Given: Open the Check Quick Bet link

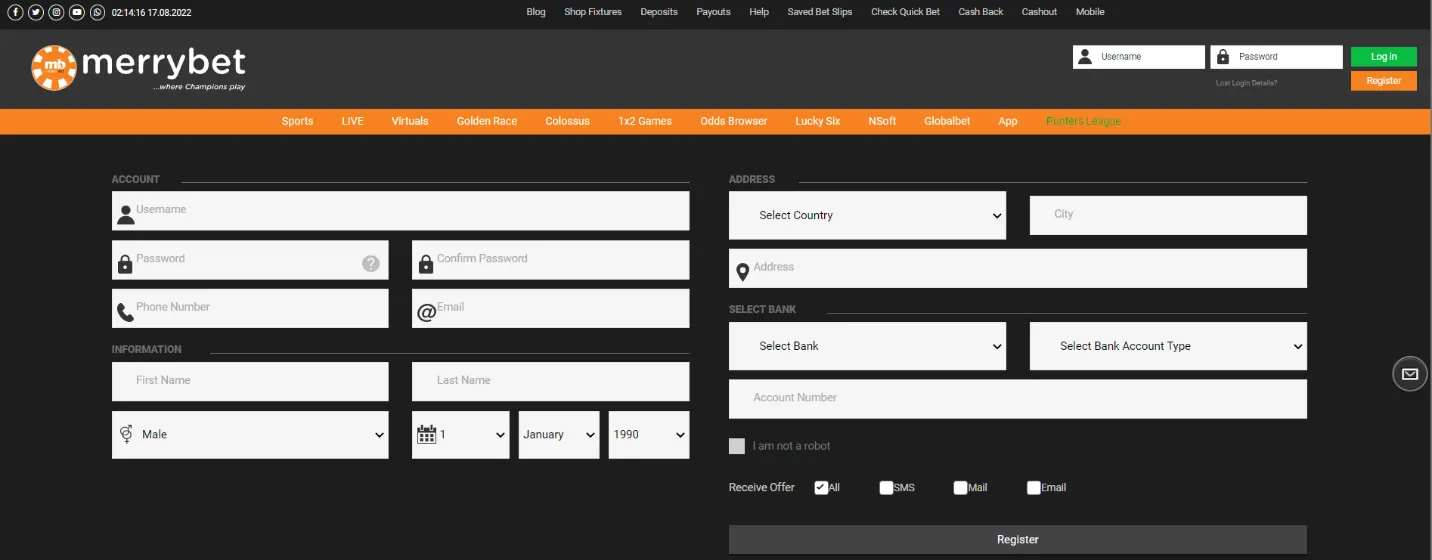Looking at the screenshot, I should coord(905,12).
